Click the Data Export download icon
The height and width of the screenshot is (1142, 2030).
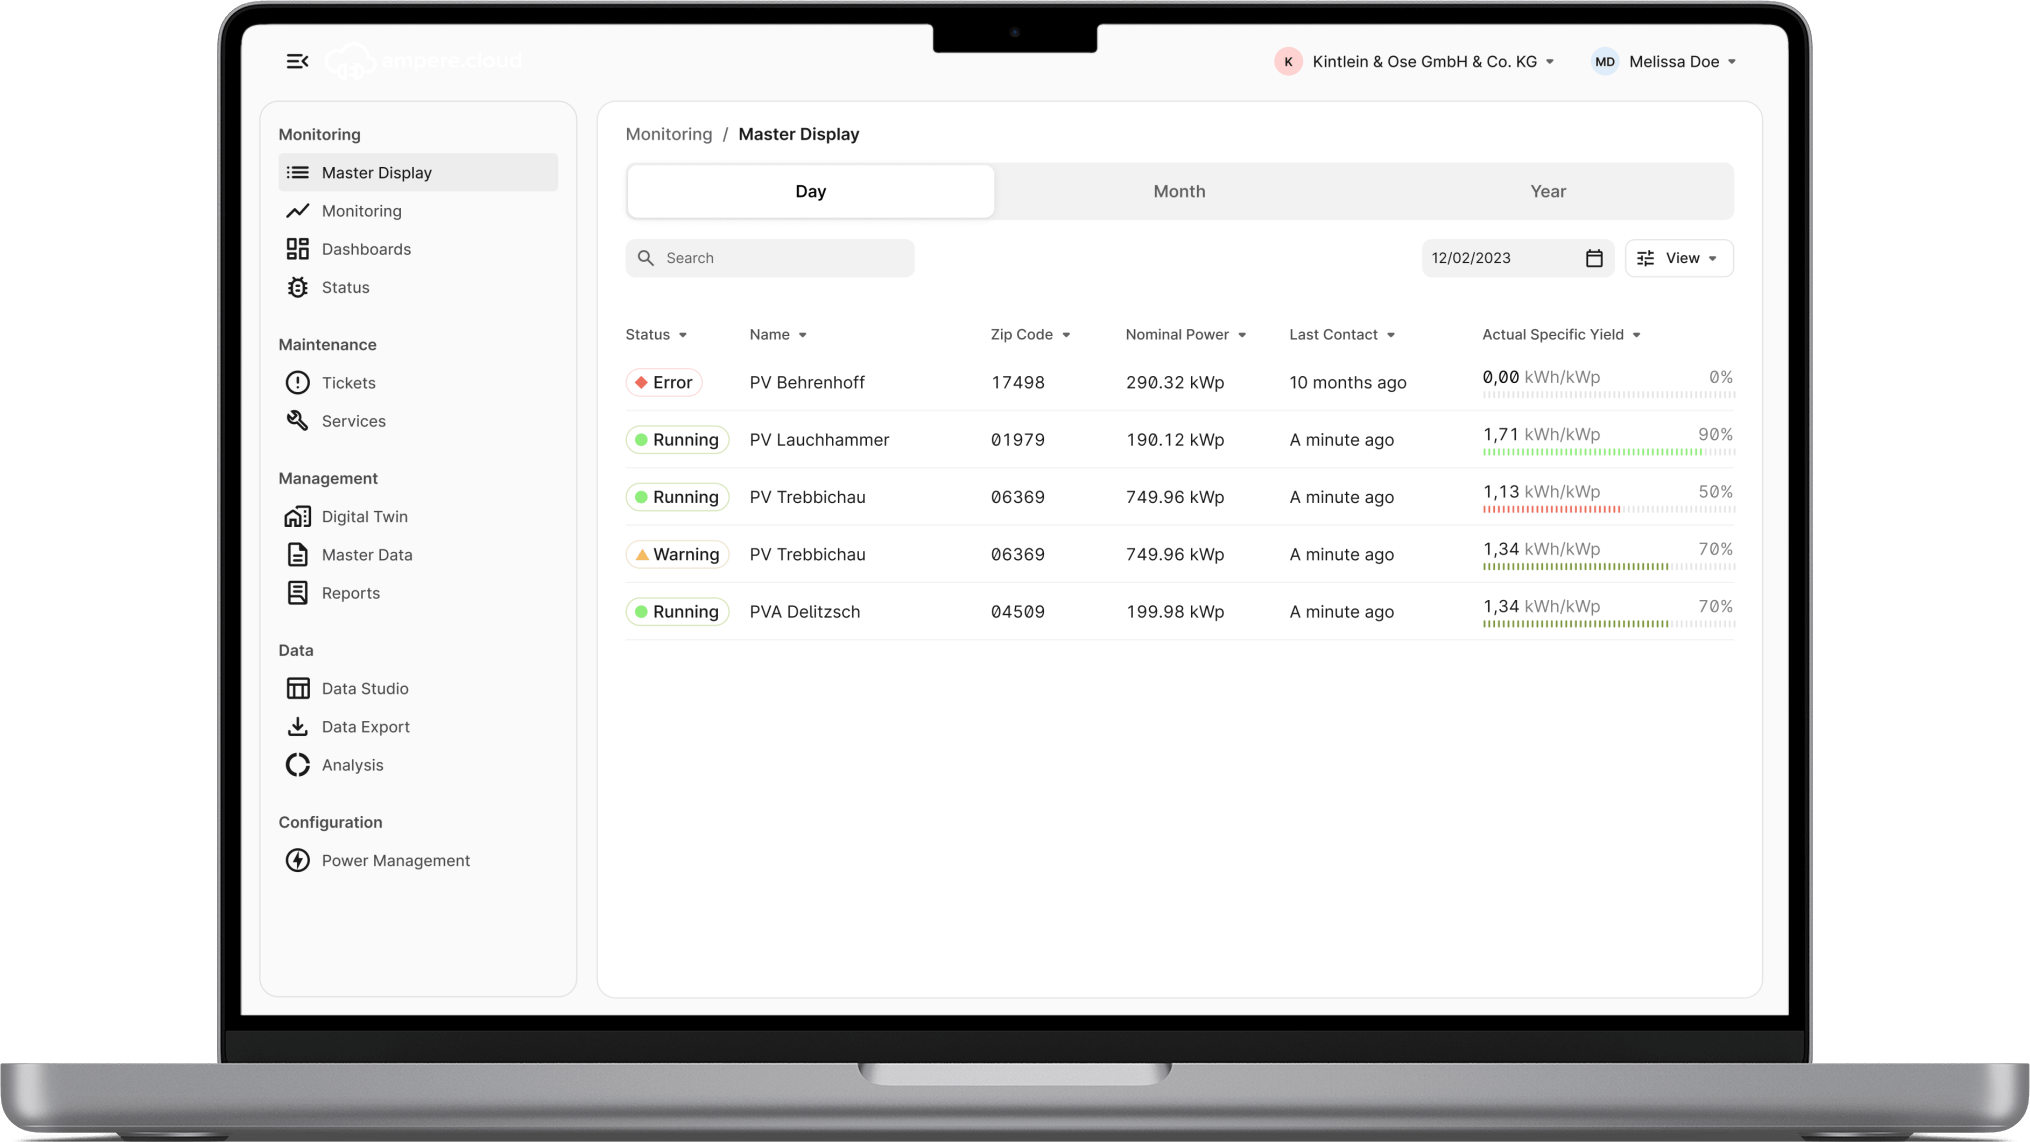(297, 727)
